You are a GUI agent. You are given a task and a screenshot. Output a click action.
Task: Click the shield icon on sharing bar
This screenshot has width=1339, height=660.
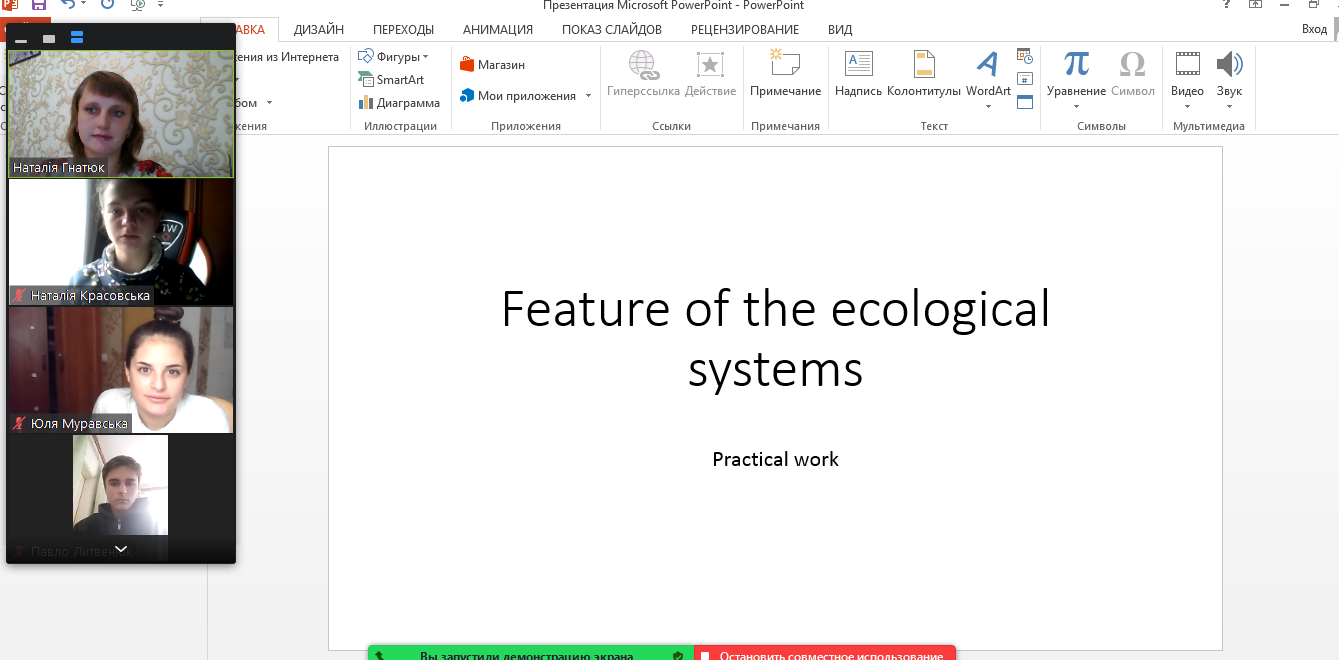click(678, 656)
